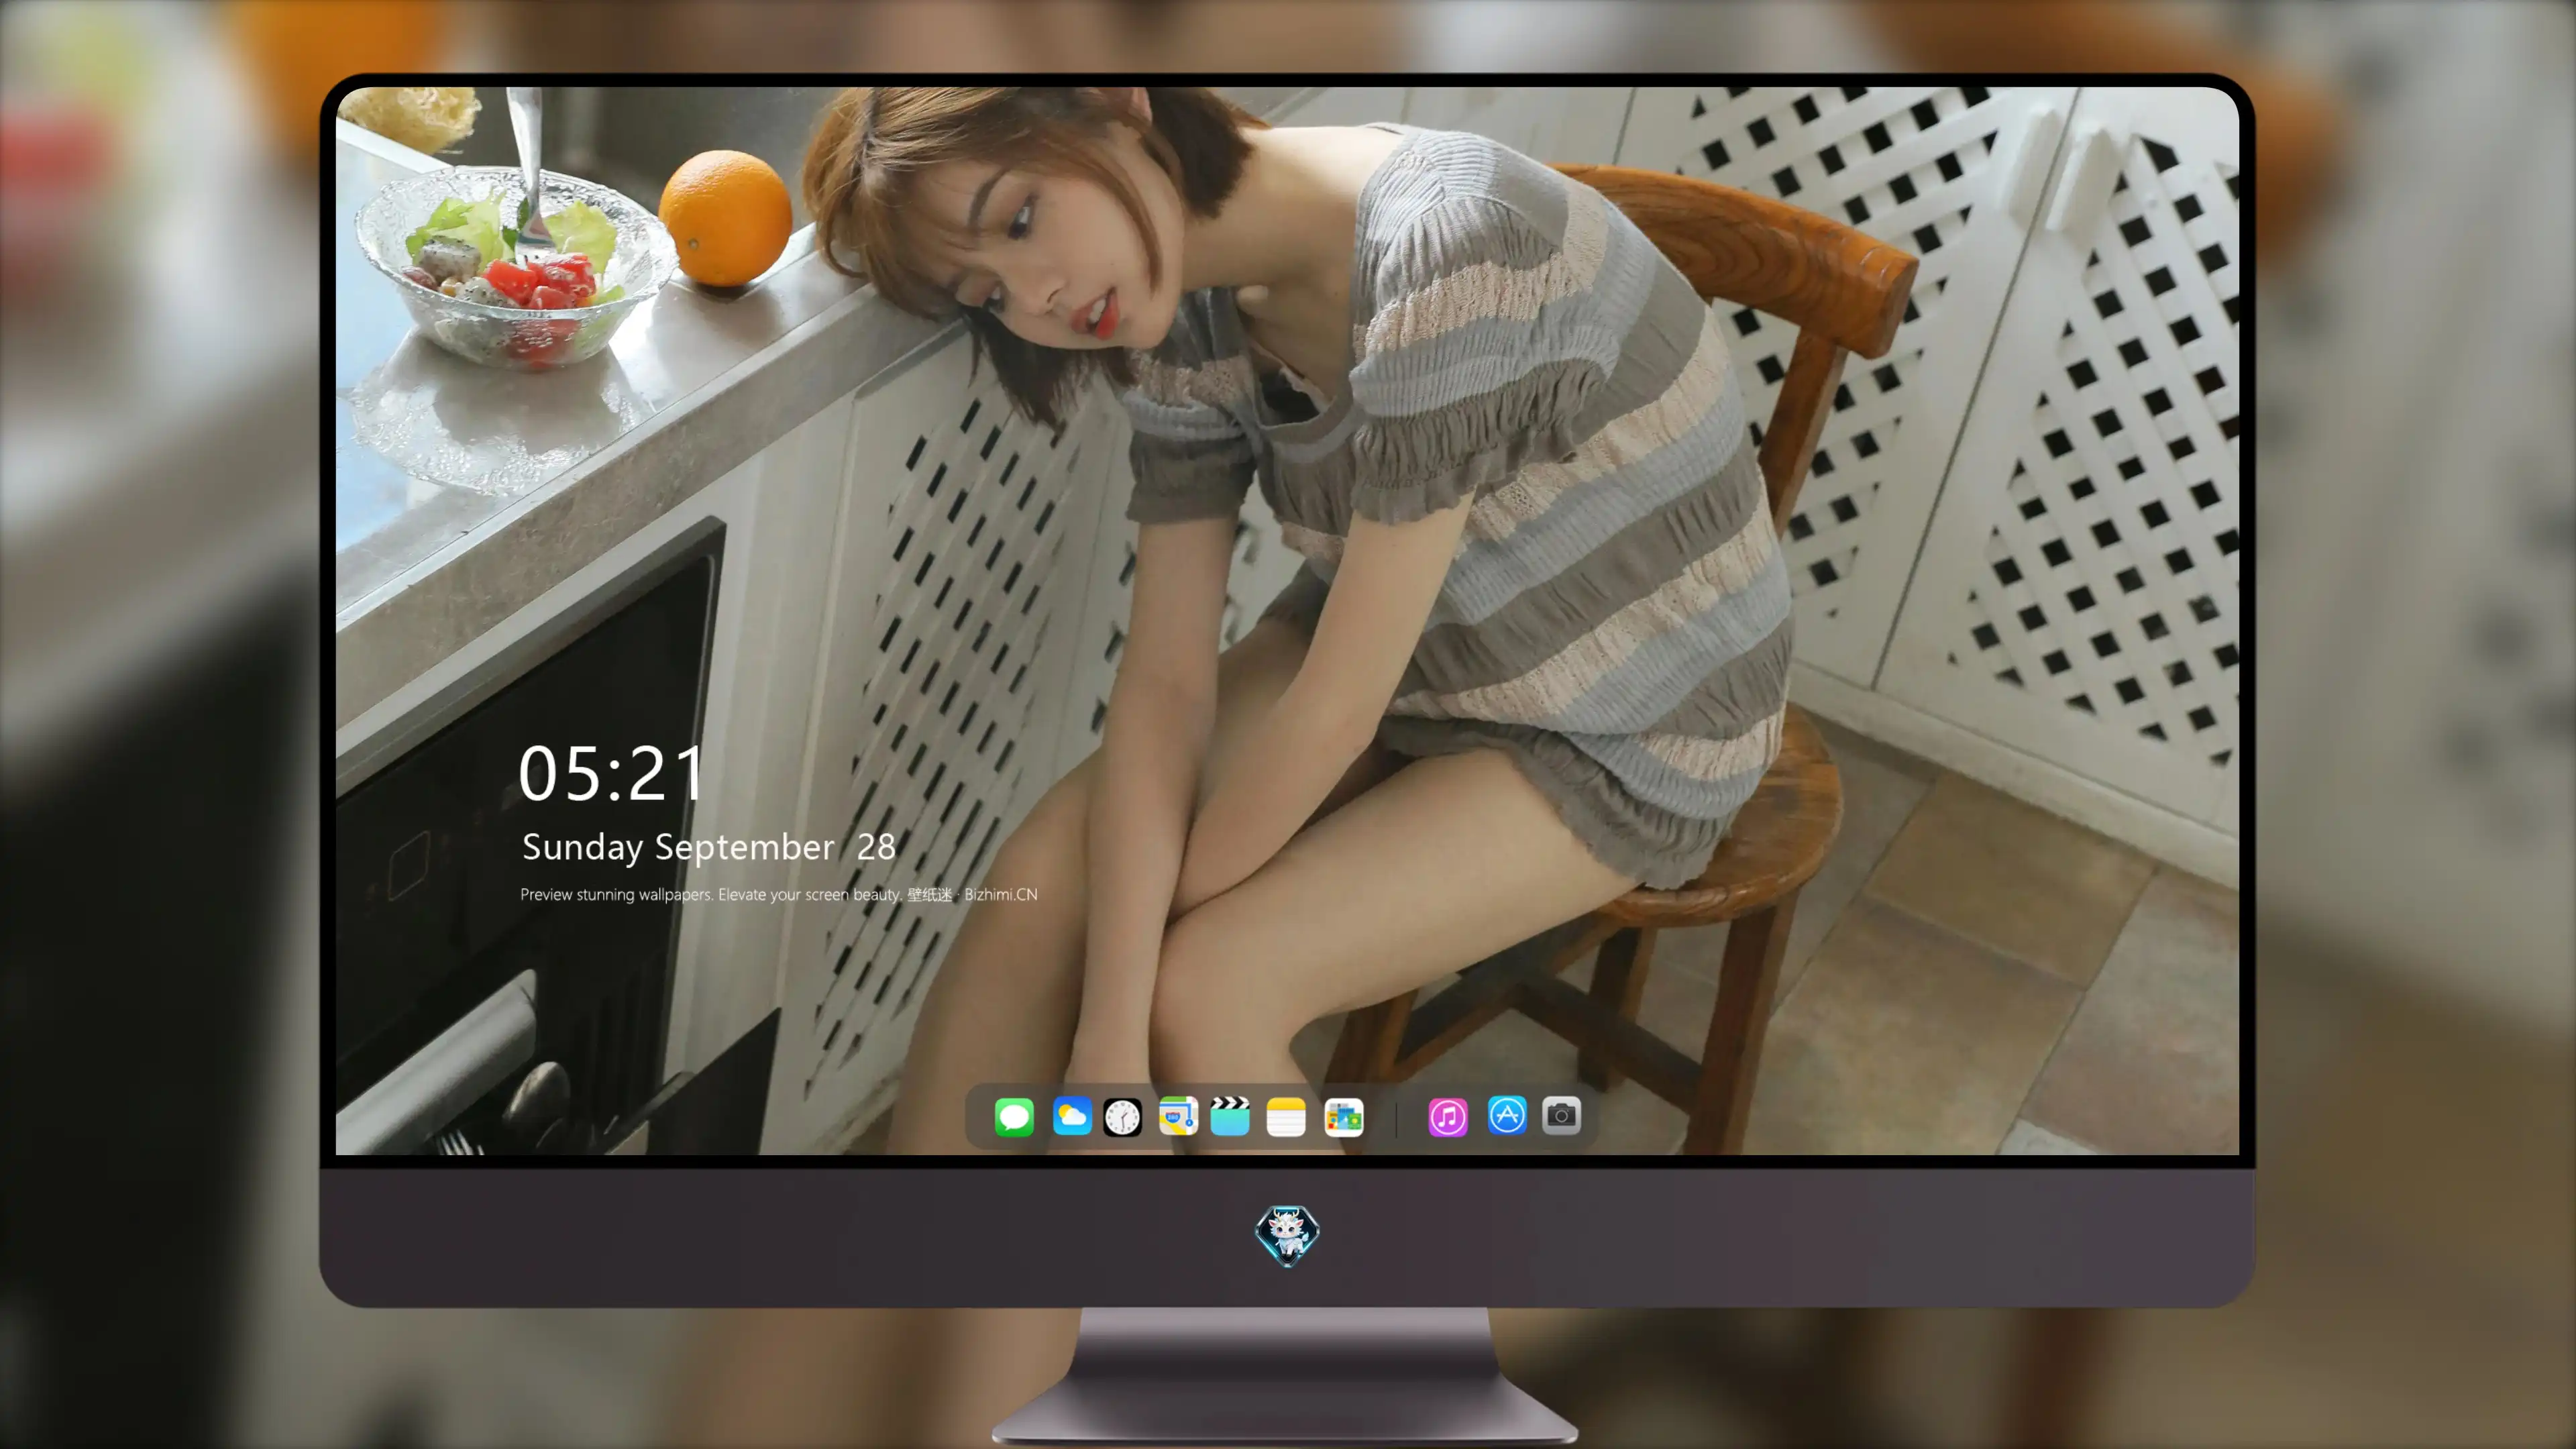Screen dimensions: 2576x1449
Task: Click the dragon logo on monitor chin
Action: point(1287,1235)
